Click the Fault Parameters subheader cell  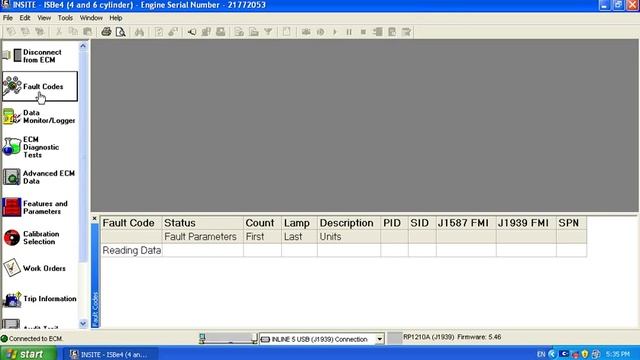coord(203,237)
